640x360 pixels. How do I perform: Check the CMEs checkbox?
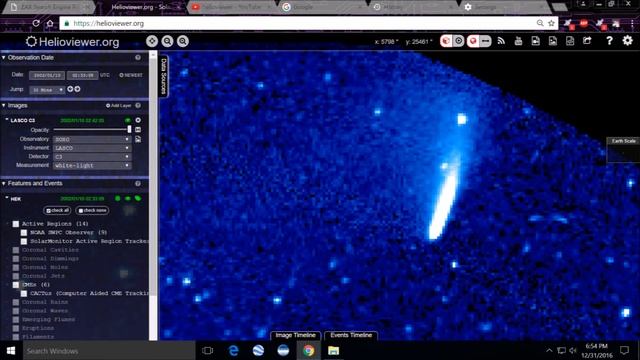point(16,284)
